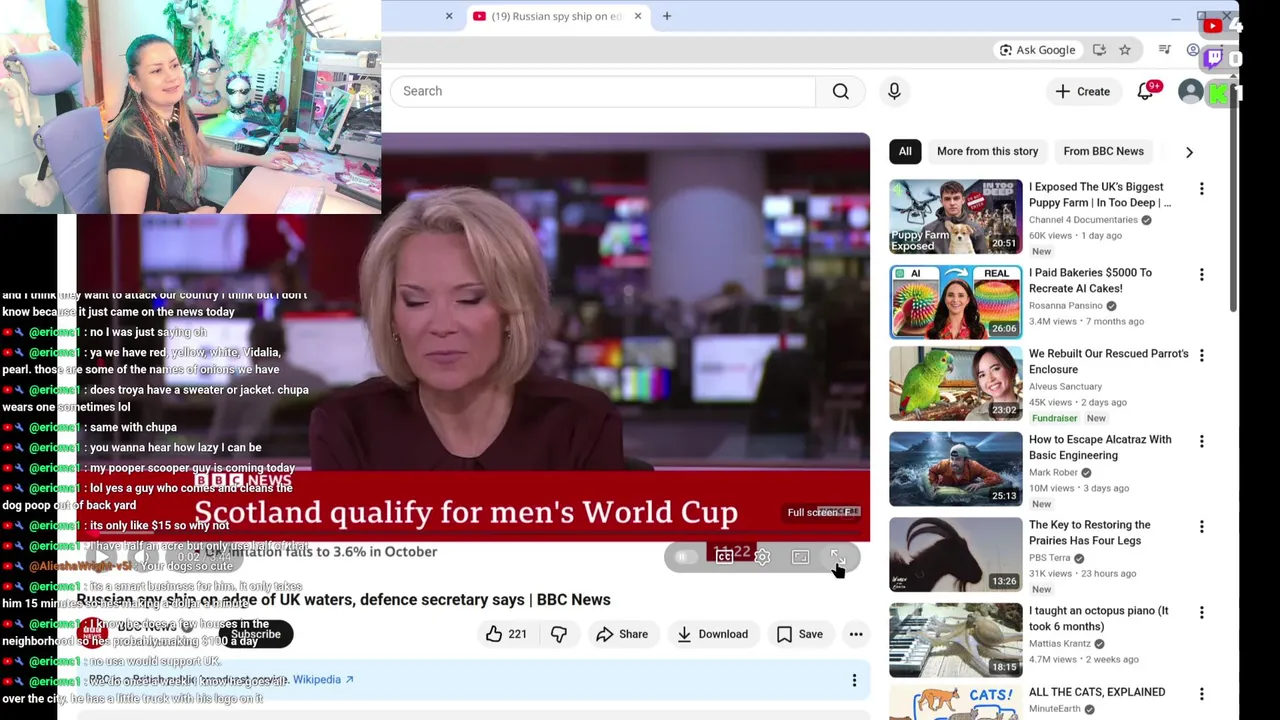Select the More from this story chip
This screenshot has height=720, width=1280.
pos(987,151)
